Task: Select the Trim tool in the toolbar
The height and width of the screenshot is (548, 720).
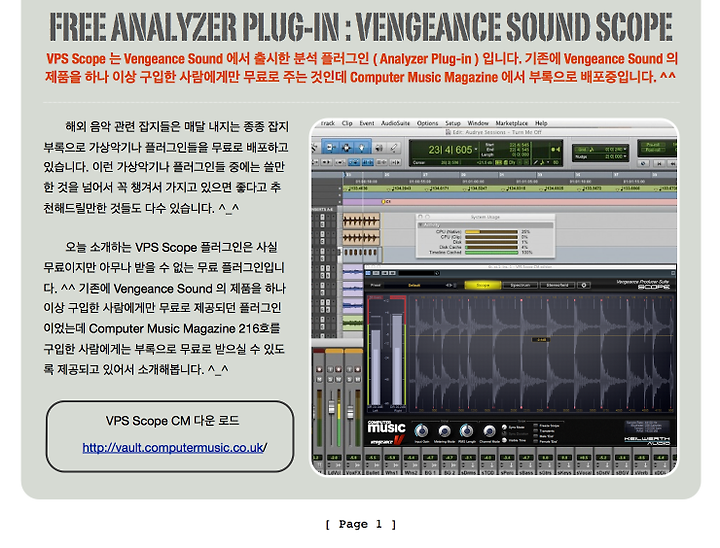Action: [x=330, y=147]
